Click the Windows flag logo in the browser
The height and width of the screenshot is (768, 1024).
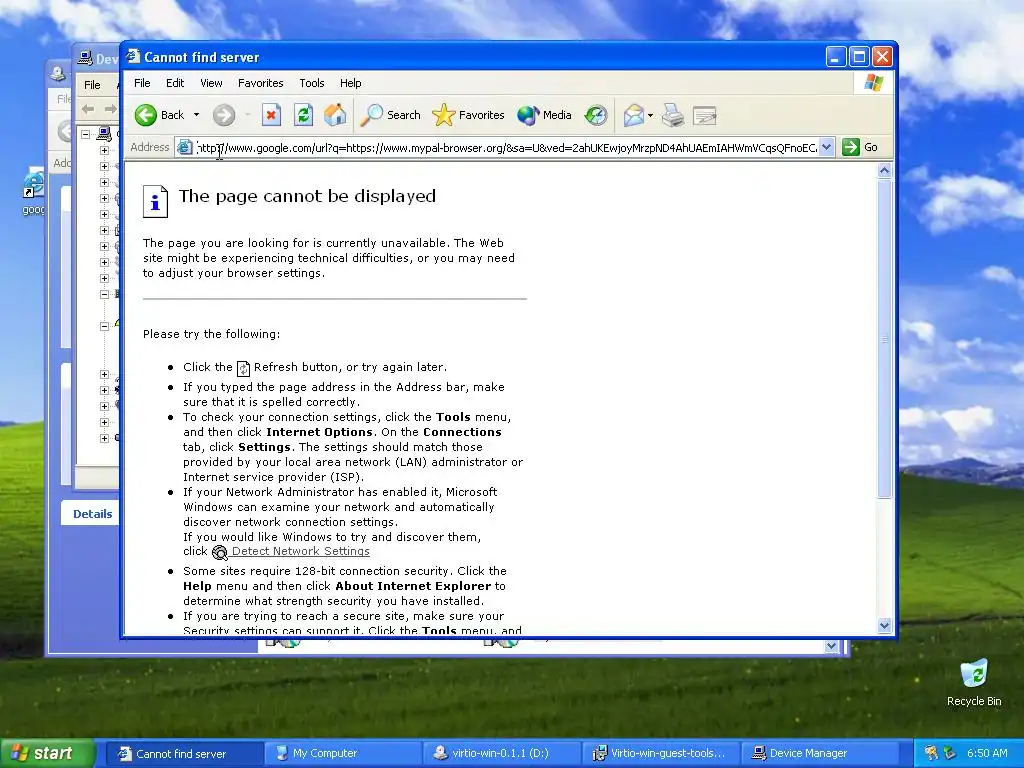coord(873,83)
